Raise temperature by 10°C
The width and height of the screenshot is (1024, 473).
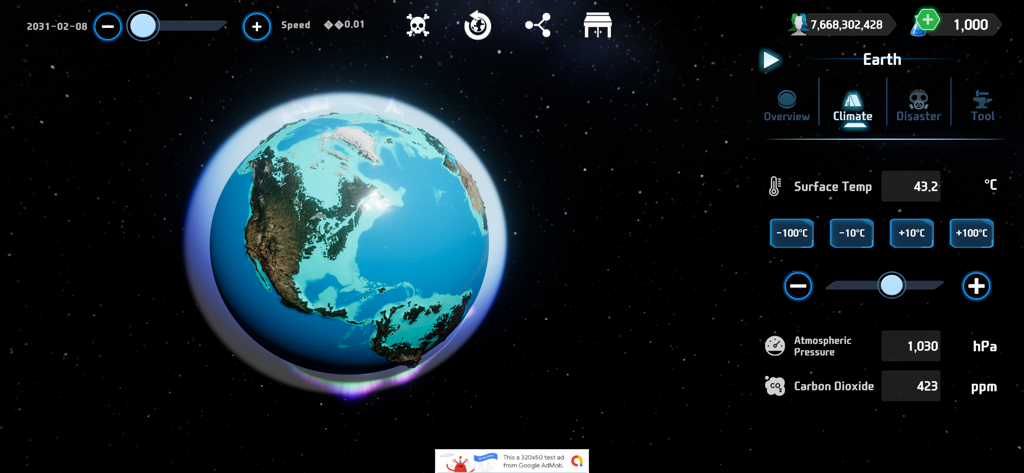912,233
